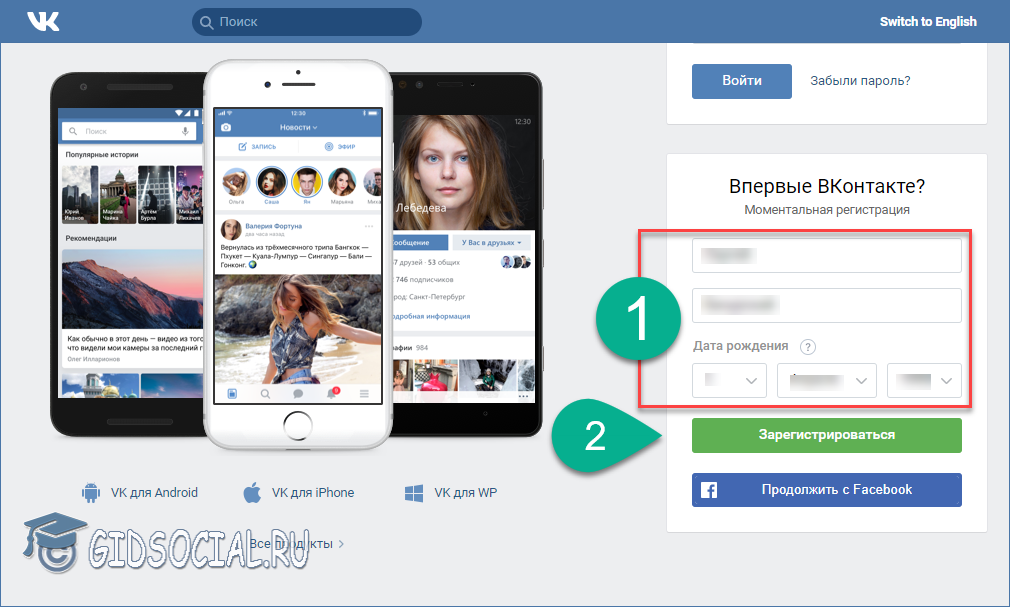
Task: Focus the Поиск search field
Action: [x=307, y=22]
